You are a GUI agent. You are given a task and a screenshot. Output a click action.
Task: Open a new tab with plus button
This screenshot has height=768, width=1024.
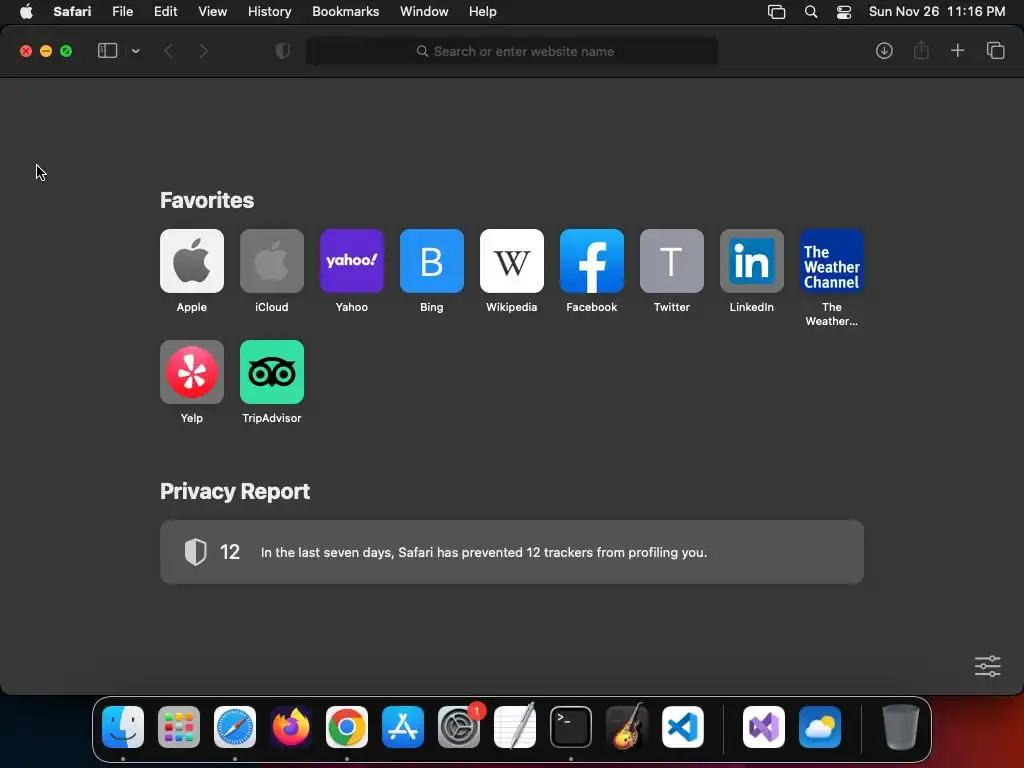pos(957,51)
